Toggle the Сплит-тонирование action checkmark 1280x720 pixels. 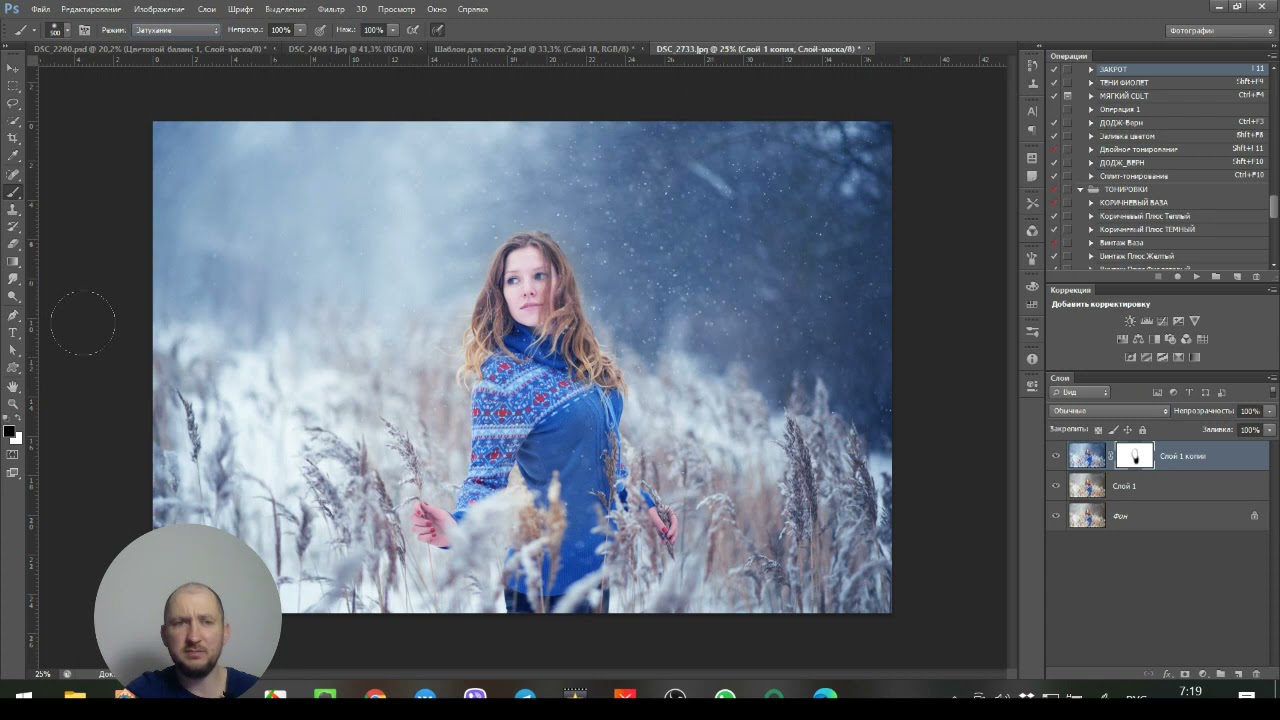pyautogui.click(x=1054, y=176)
